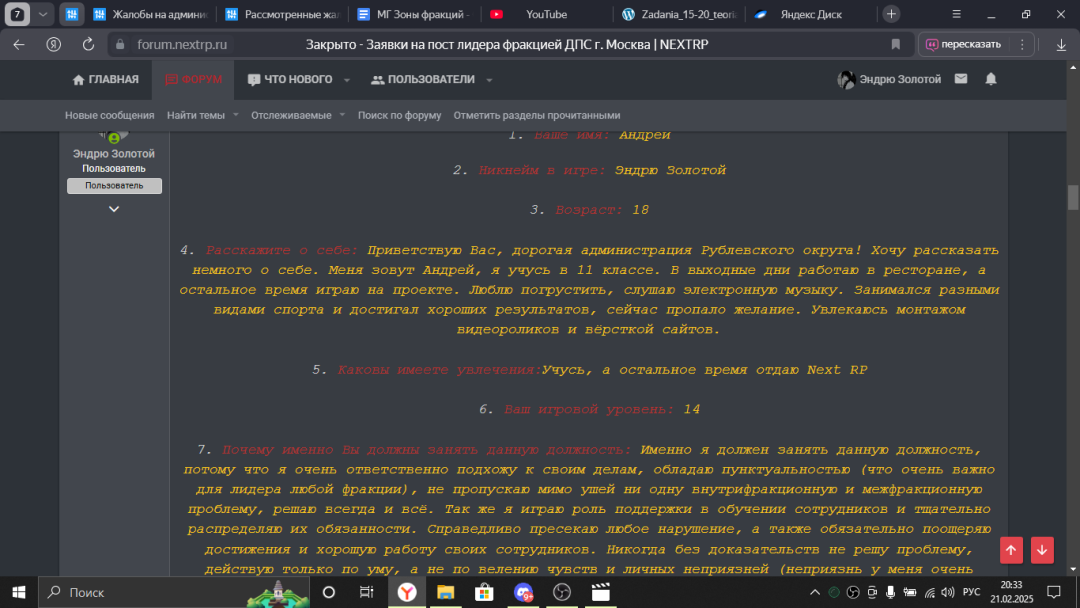Open the browser downloads arrow icon
Screen dimensions: 1080x608
tap(1060, 45)
